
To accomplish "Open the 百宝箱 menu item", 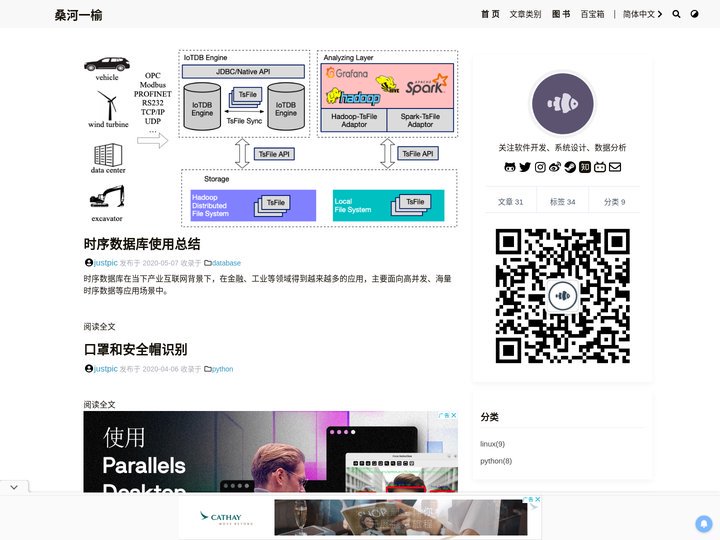I will tap(592, 14).
